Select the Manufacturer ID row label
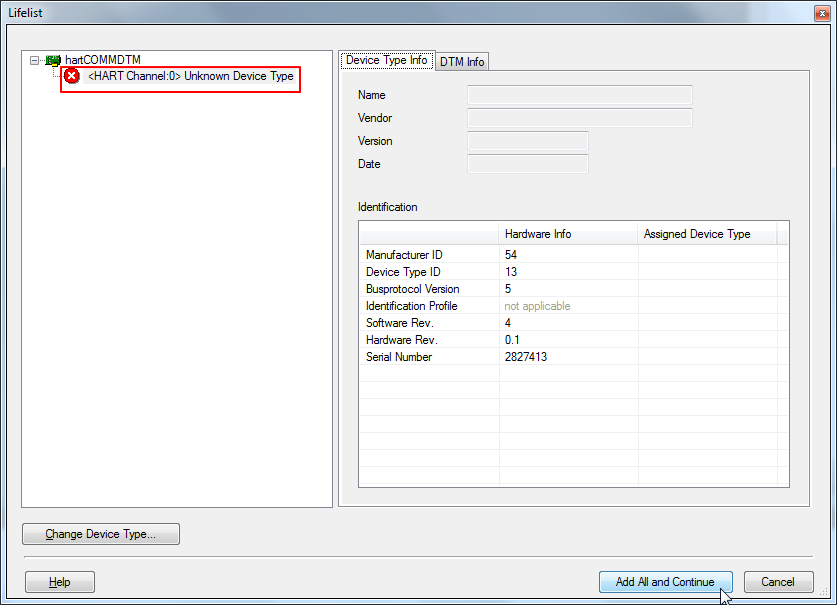The height and width of the screenshot is (605, 837). (x=404, y=255)
